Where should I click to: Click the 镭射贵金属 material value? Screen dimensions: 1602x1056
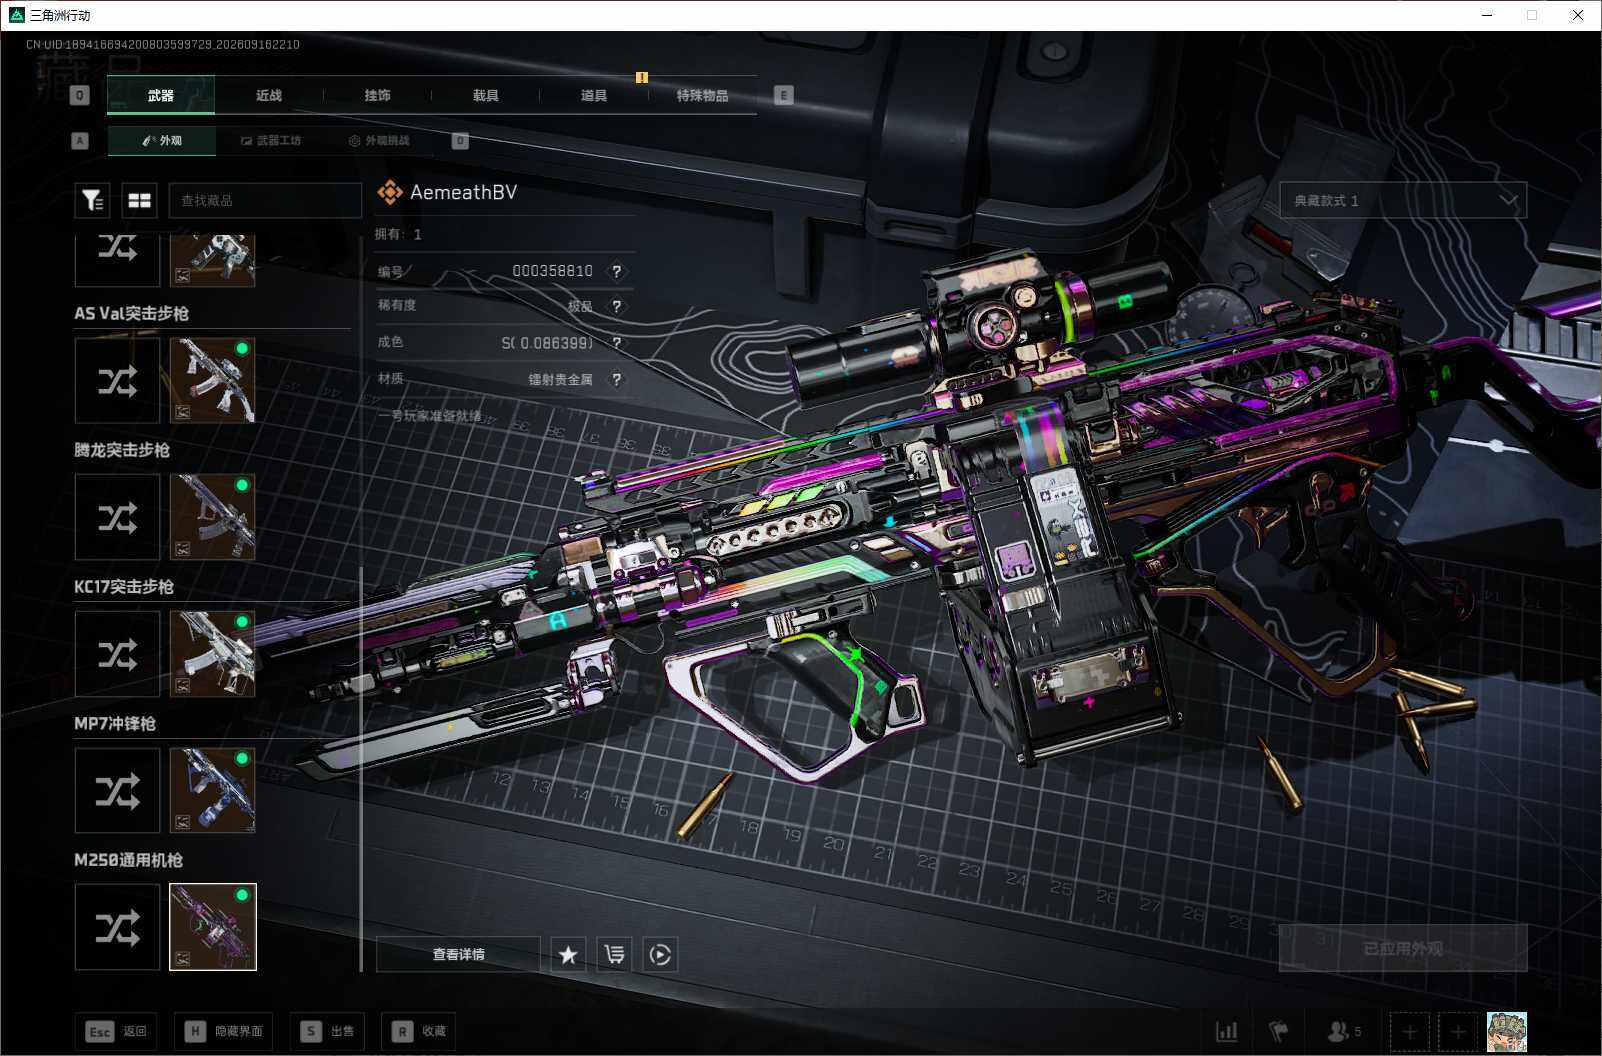coord(560,380)
